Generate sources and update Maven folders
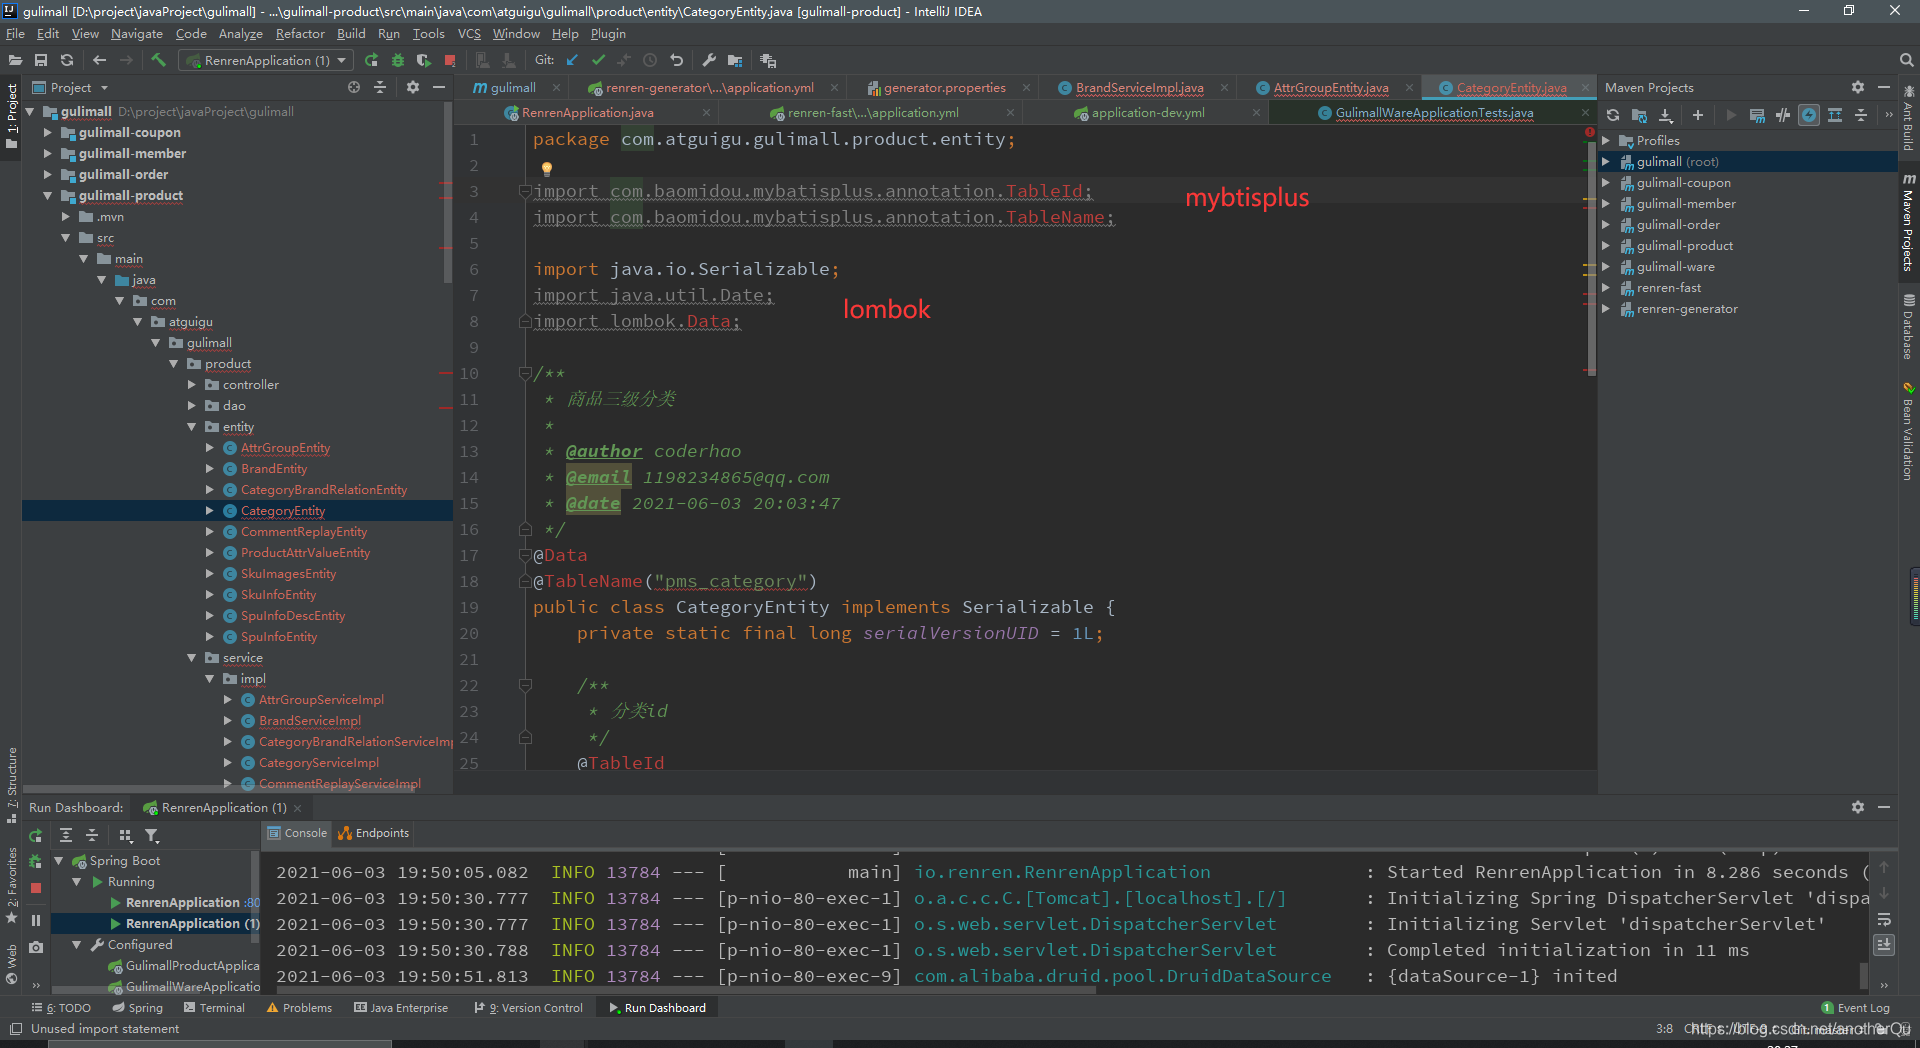The width and height of the screenshot is (1920, 1048). (x=1639, y=115)
